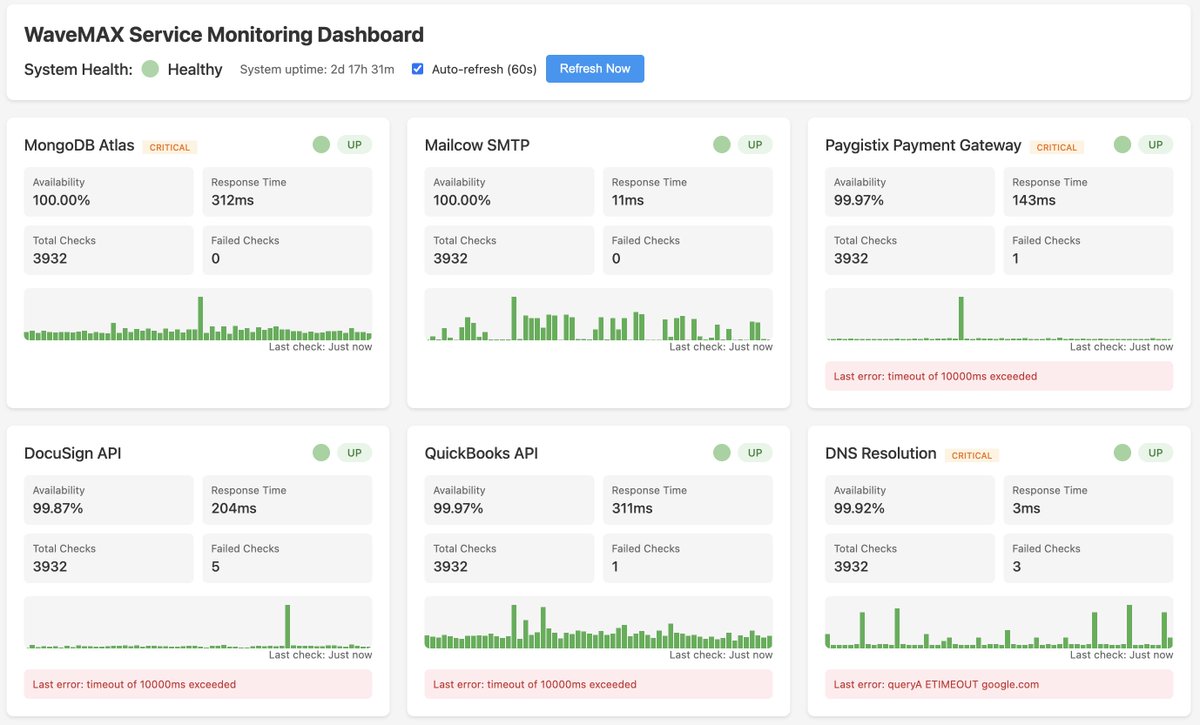
Task: Select the MongoDB Atlas card title
Action: click(79, 145)
